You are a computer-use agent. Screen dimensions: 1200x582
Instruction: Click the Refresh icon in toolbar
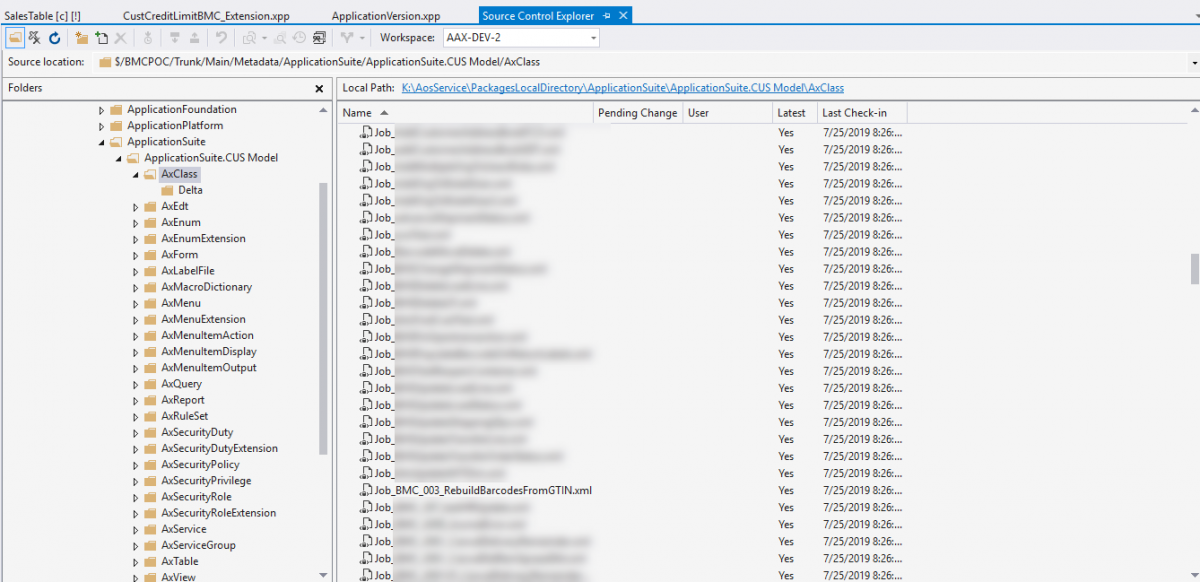point(55,38)
